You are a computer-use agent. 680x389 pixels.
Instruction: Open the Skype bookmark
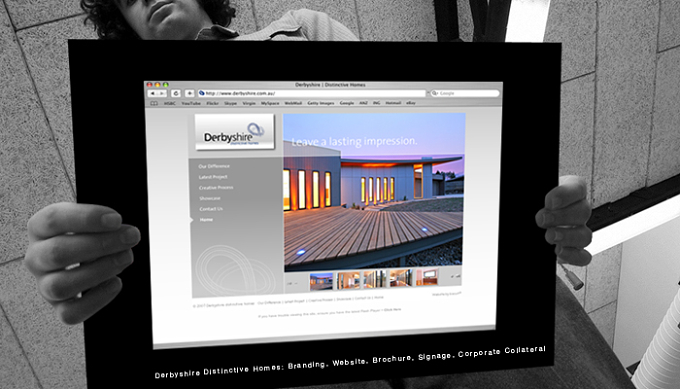point(230,103)
